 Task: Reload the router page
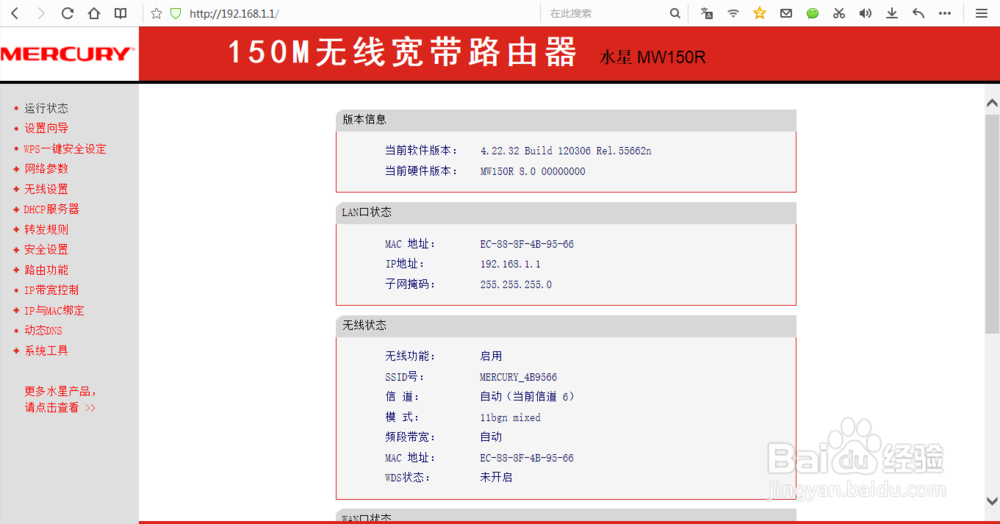[x=67, y=13]
